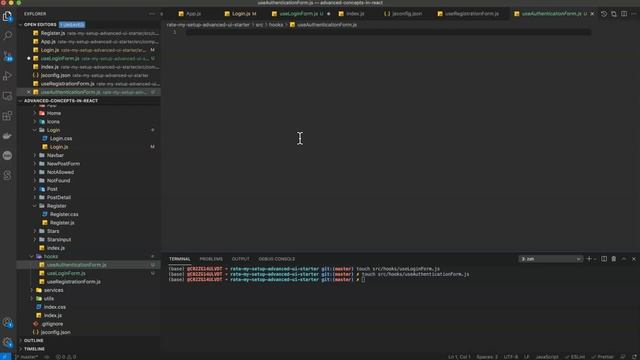Screen dimensions: 640x360
Task: Select Register.js under Open Editors
Action: 88,33
